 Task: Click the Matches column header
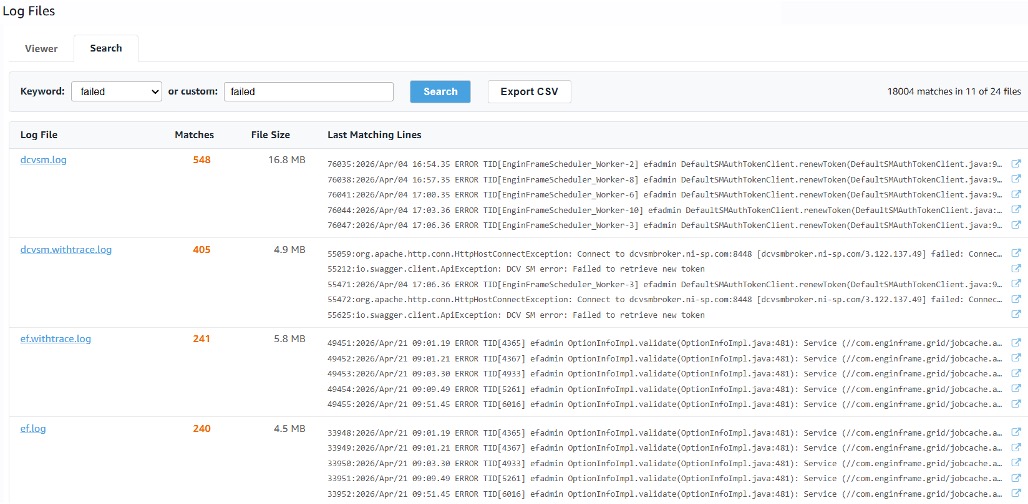tap(194, 135)
